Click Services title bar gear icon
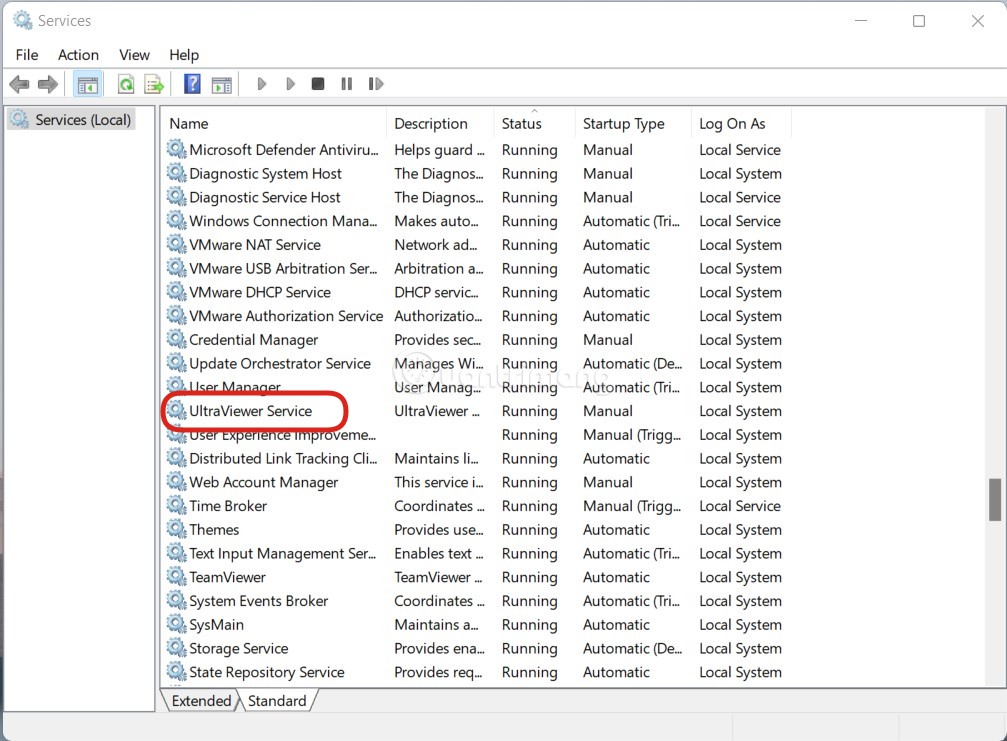This screenshot has height=741, width=1007. (x=23, y=21)
